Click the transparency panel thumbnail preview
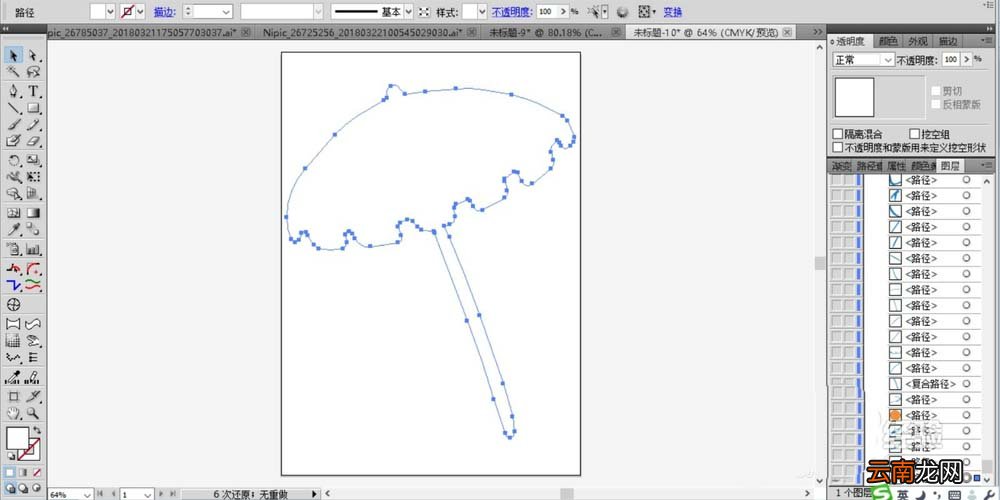Screen dimensions: 1000x500 click(854, 97)
